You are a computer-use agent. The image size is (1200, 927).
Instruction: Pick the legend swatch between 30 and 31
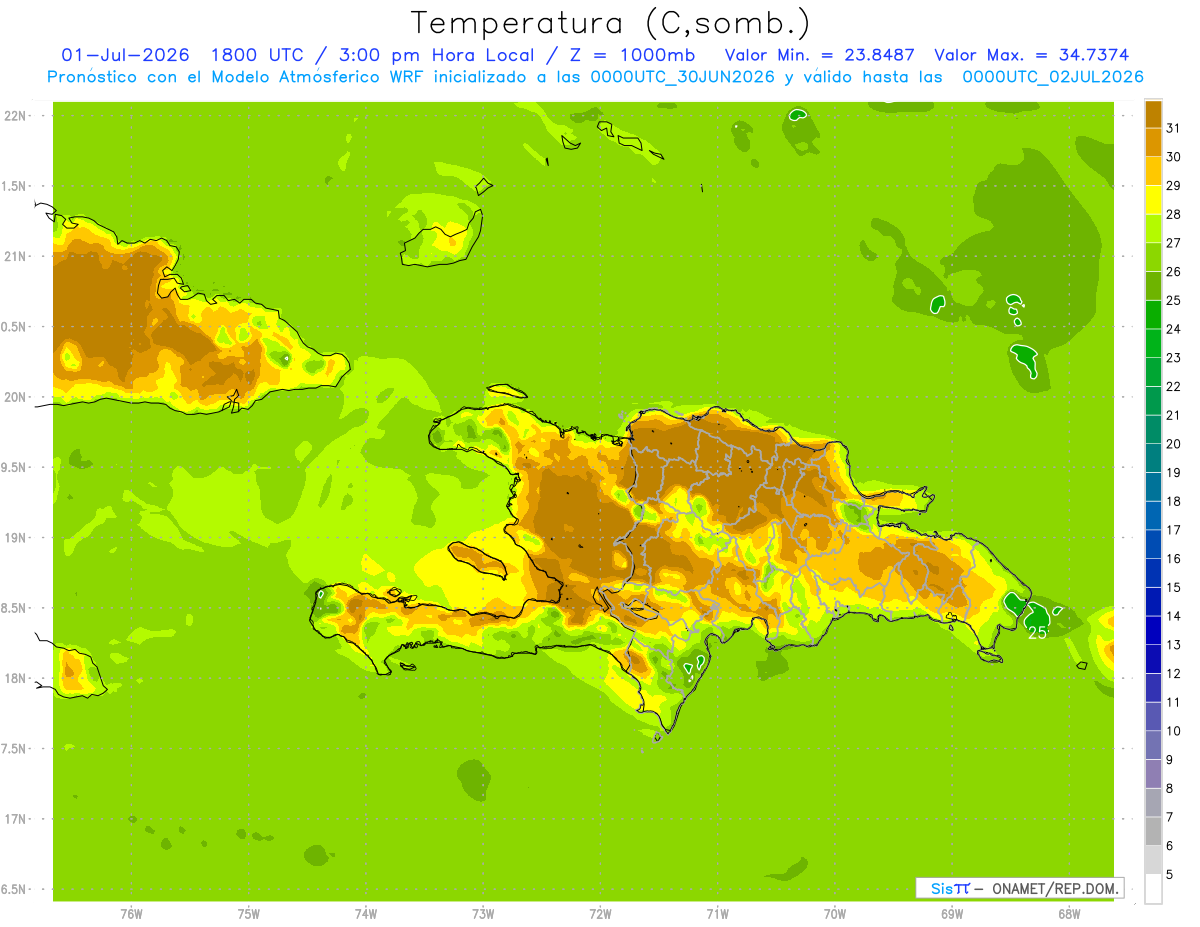click(1153, 142)
